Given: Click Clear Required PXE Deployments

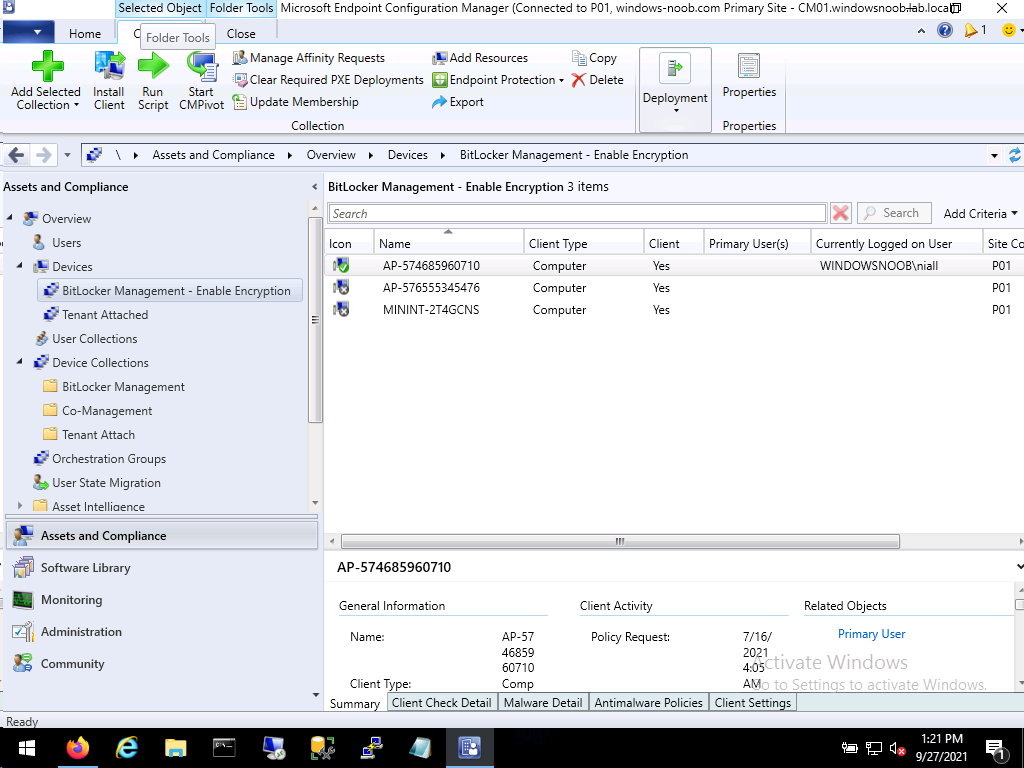Looking at the screenshot, I should pyautogui.click(x=329, y=80).
